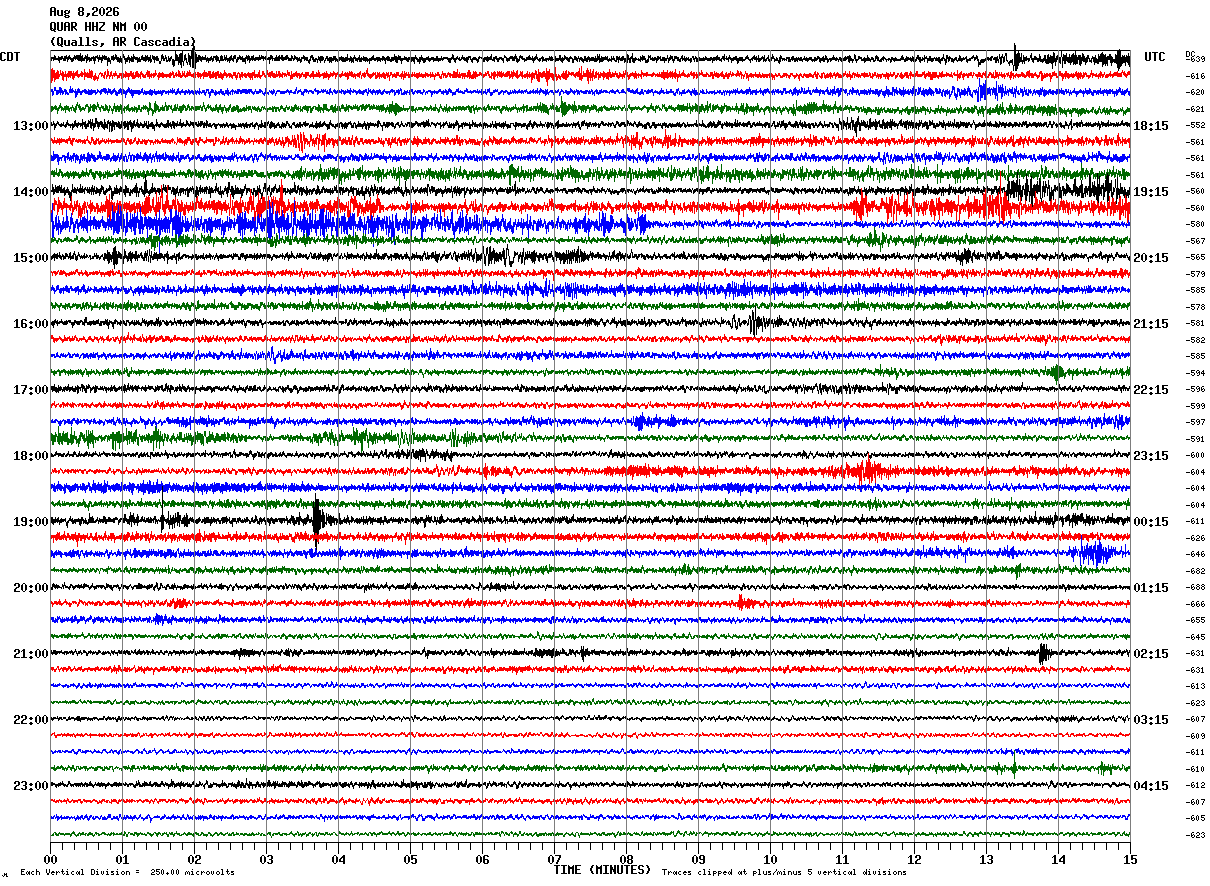Screen dimensions: 1210x886
Task: Select the DC offset value "-626"
Action: pyautogui.click(x=1195, y=538)
